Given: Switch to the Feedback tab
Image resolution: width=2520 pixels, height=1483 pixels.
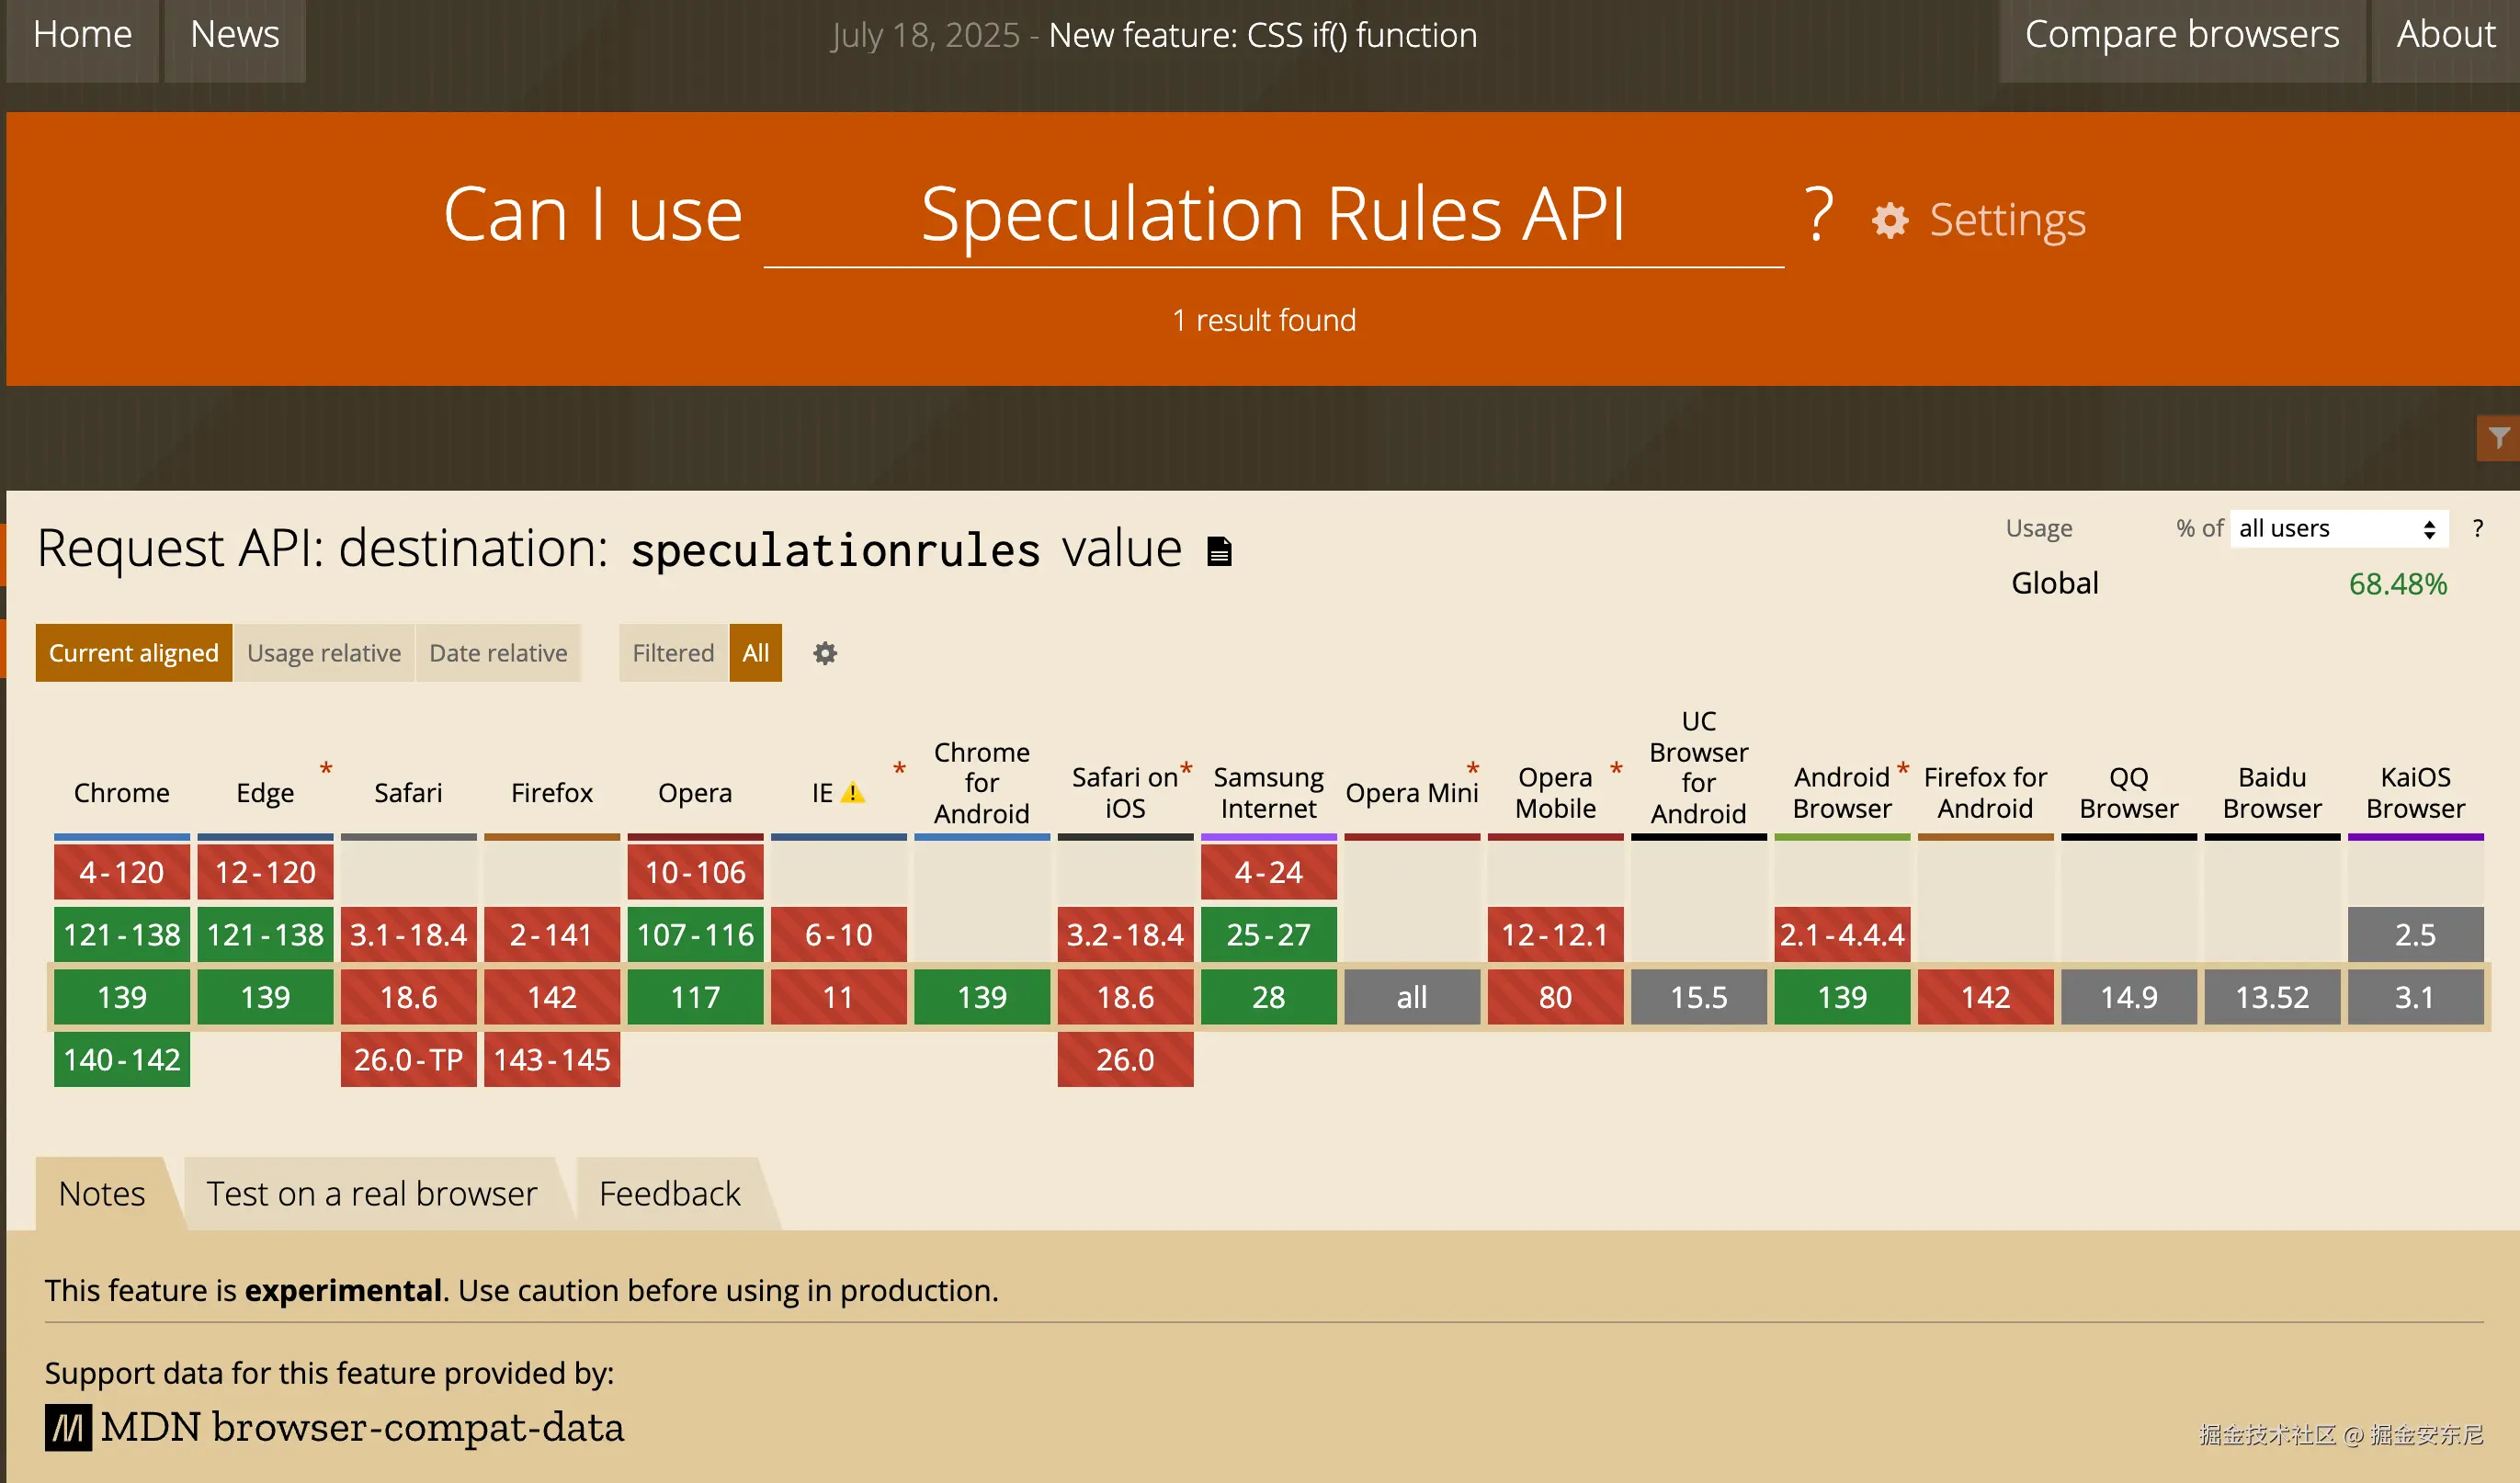Looking at the screenshot, I should (669, 1193).
